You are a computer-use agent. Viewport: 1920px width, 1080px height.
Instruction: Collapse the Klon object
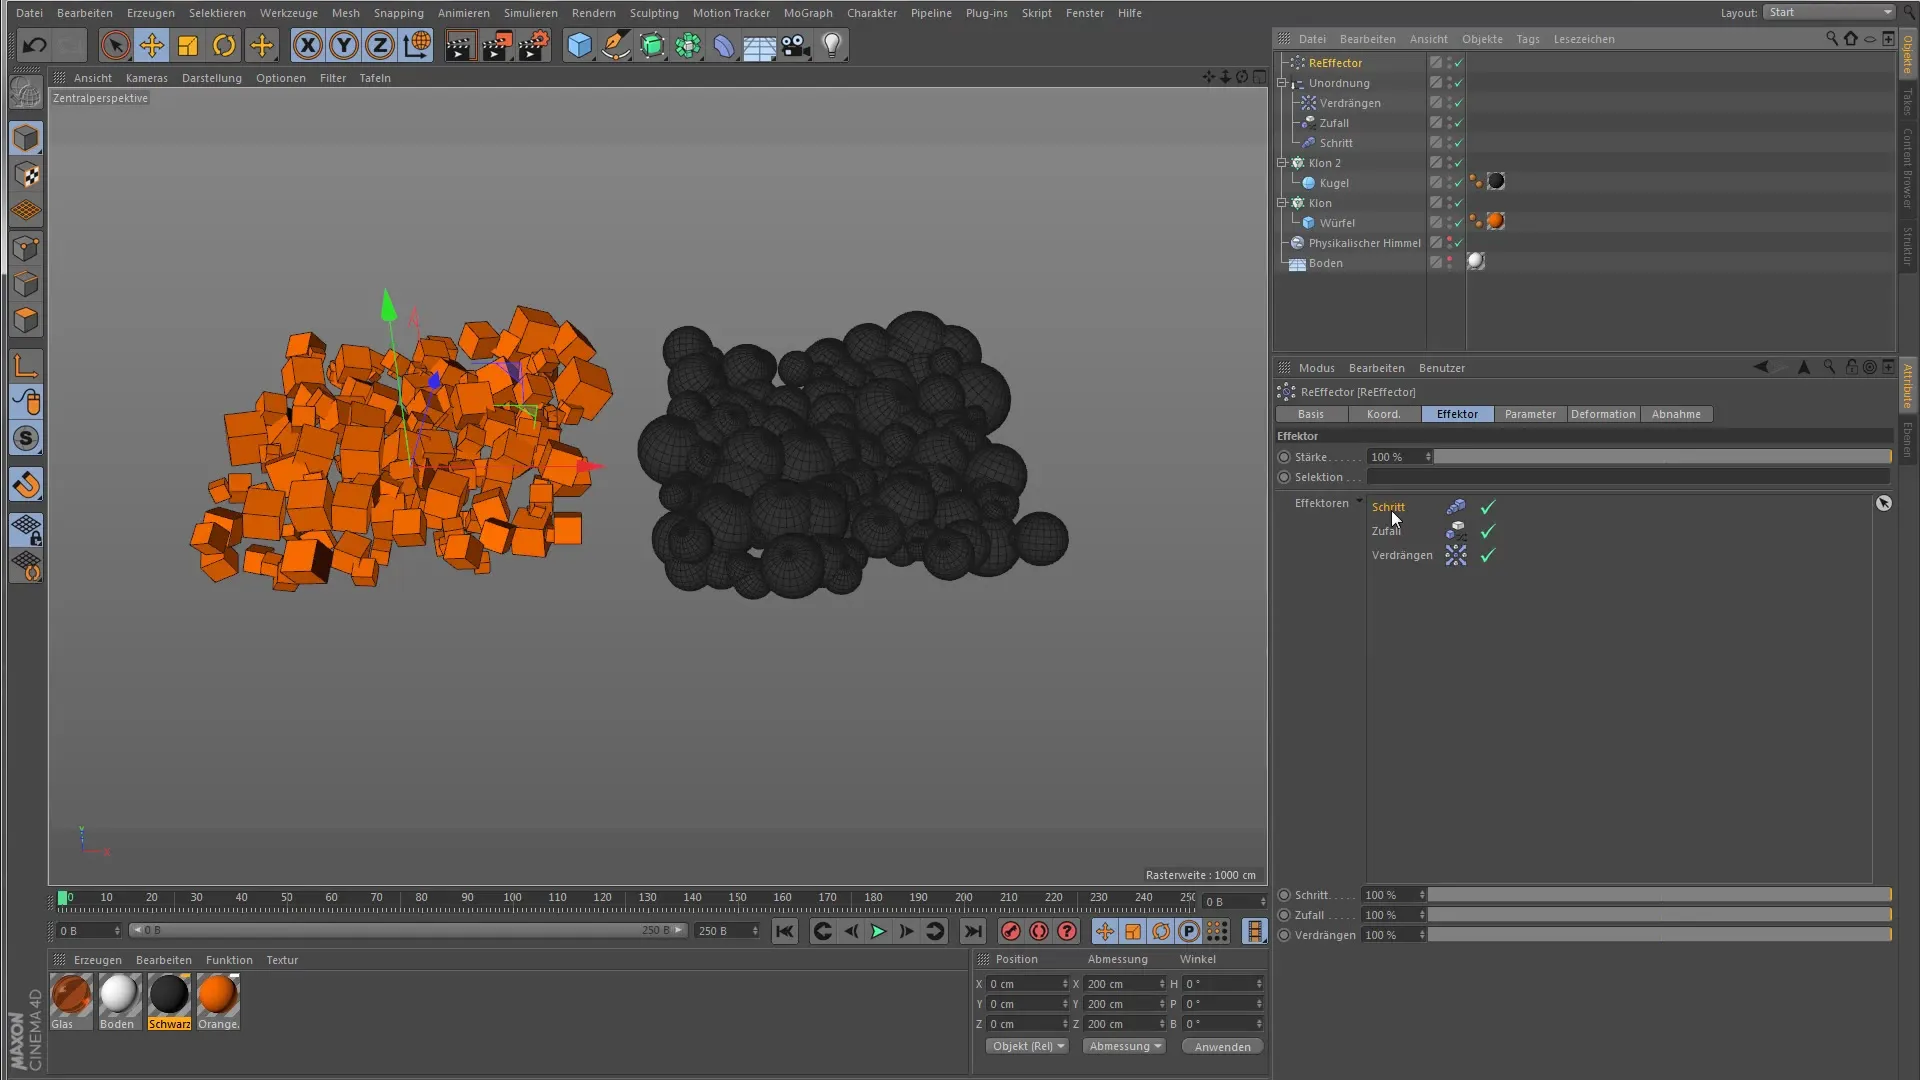[x=1282, y=203]
